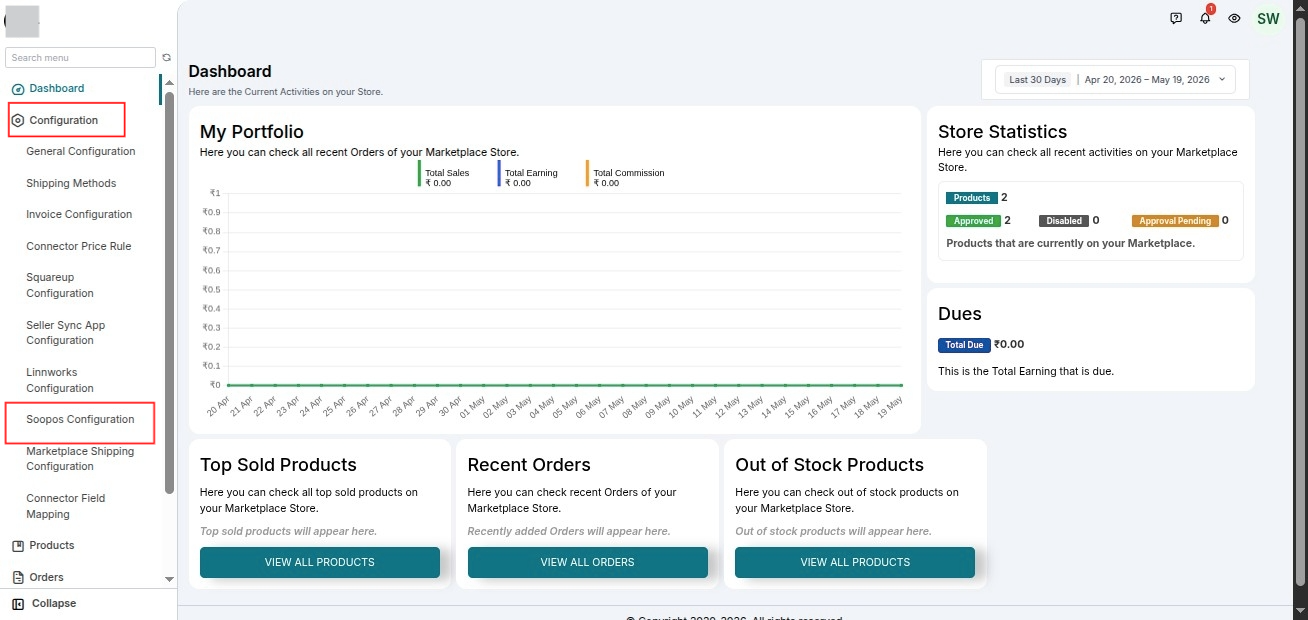Click the Dashboard page title

[x=230, y=71]
